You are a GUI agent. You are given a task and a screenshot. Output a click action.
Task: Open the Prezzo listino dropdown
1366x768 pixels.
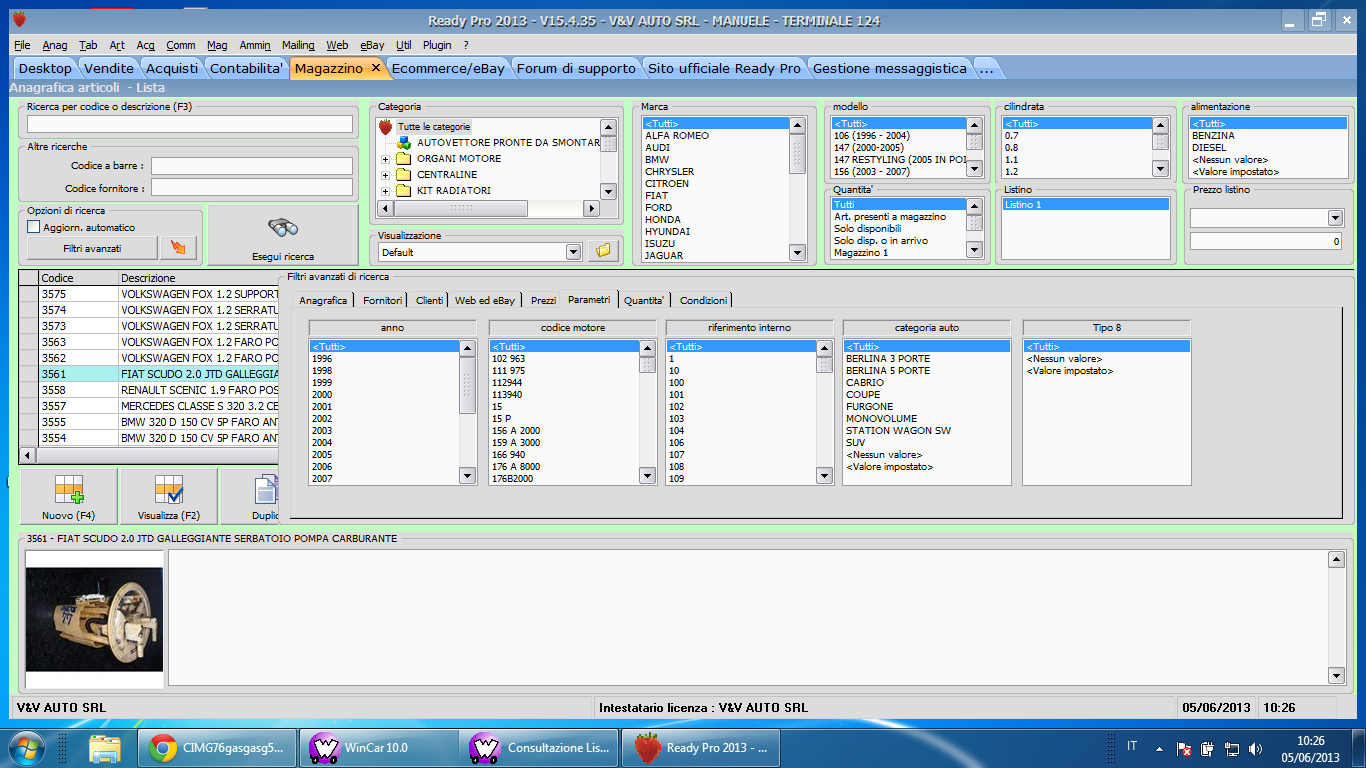click(x=1335, y=218)
